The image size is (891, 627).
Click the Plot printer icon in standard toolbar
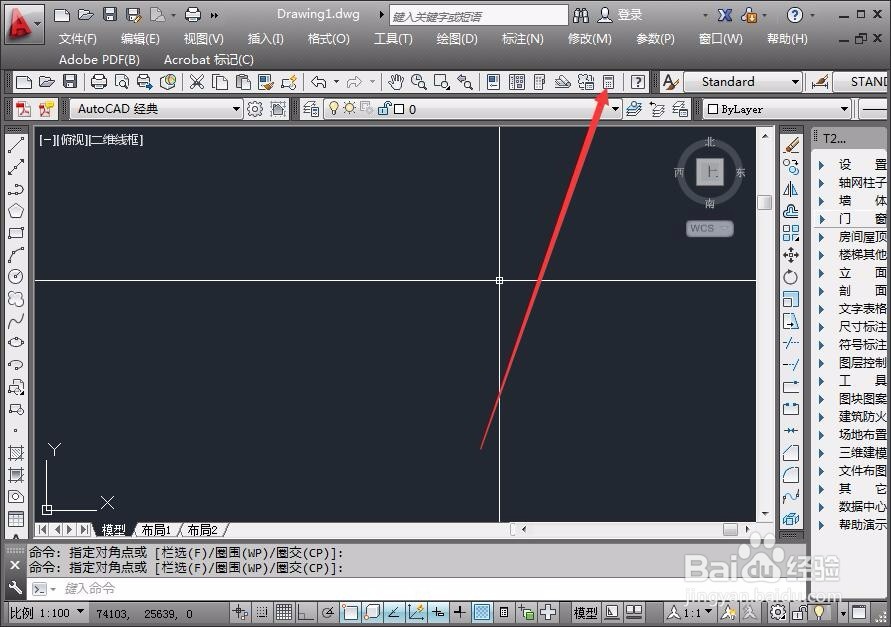pos(99,82)
